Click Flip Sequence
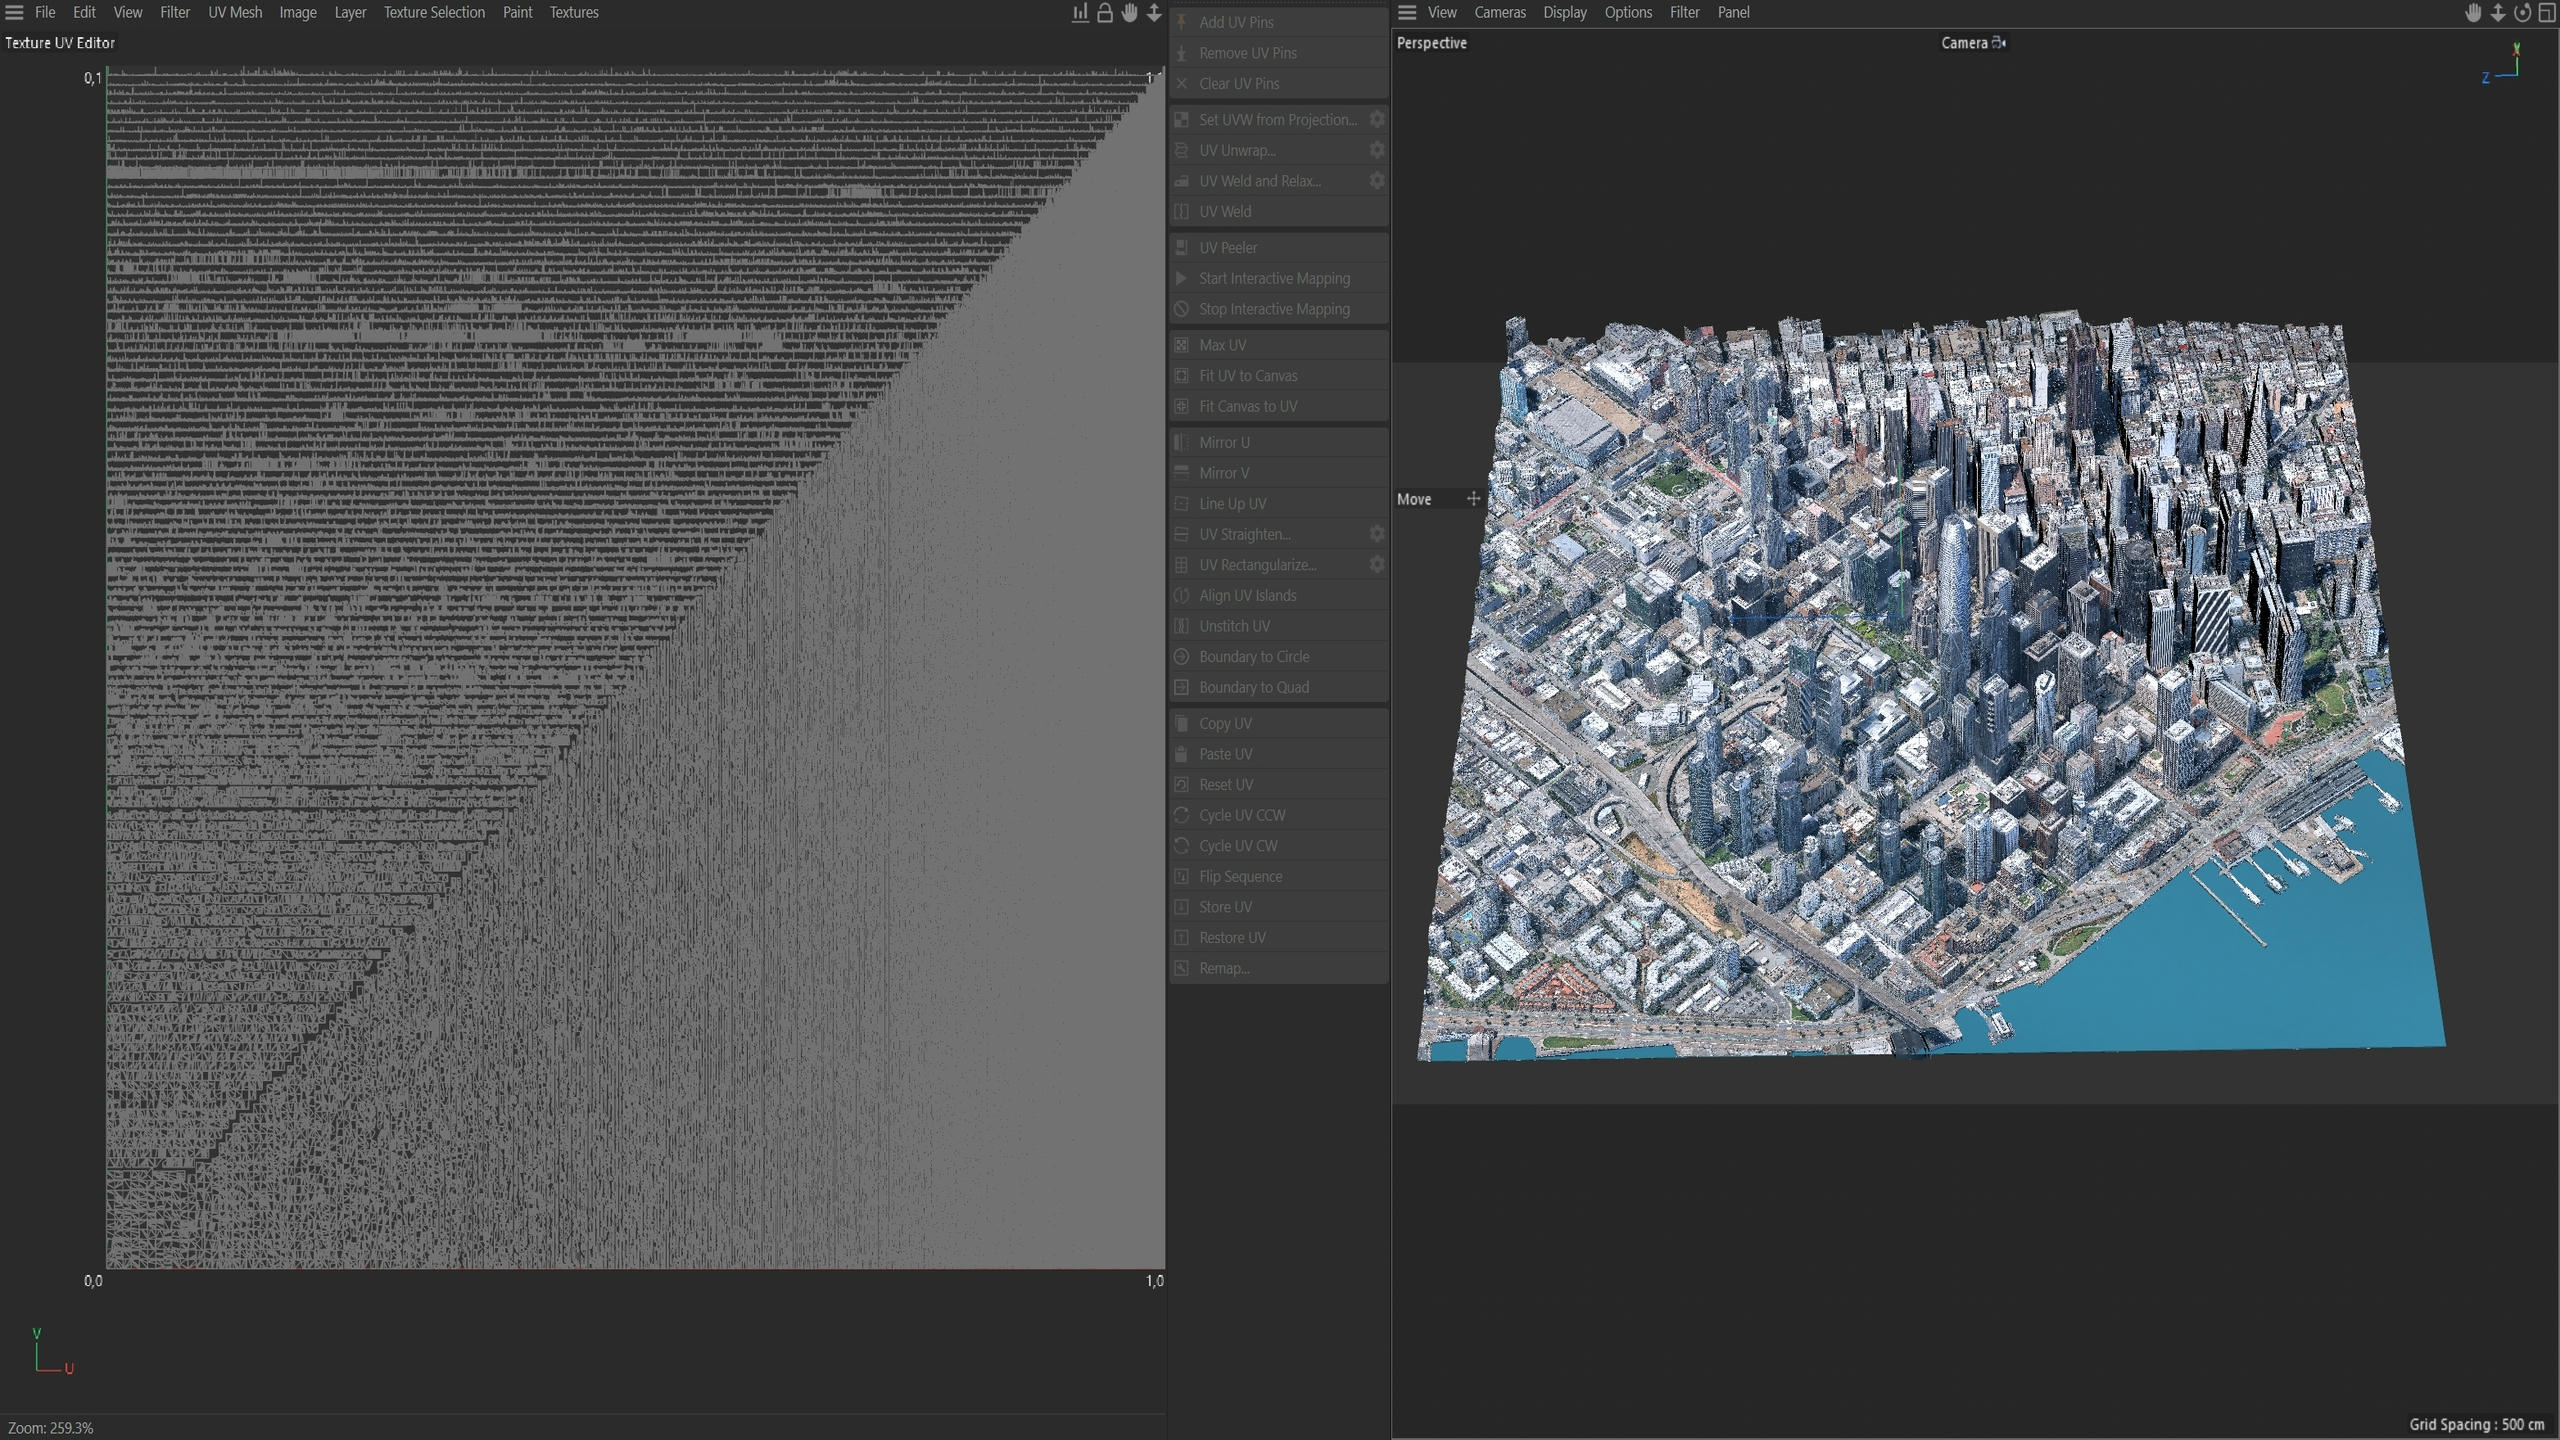This screenshot has height=1440, width=2560. pyautogui.click(x=1278, y=877)
